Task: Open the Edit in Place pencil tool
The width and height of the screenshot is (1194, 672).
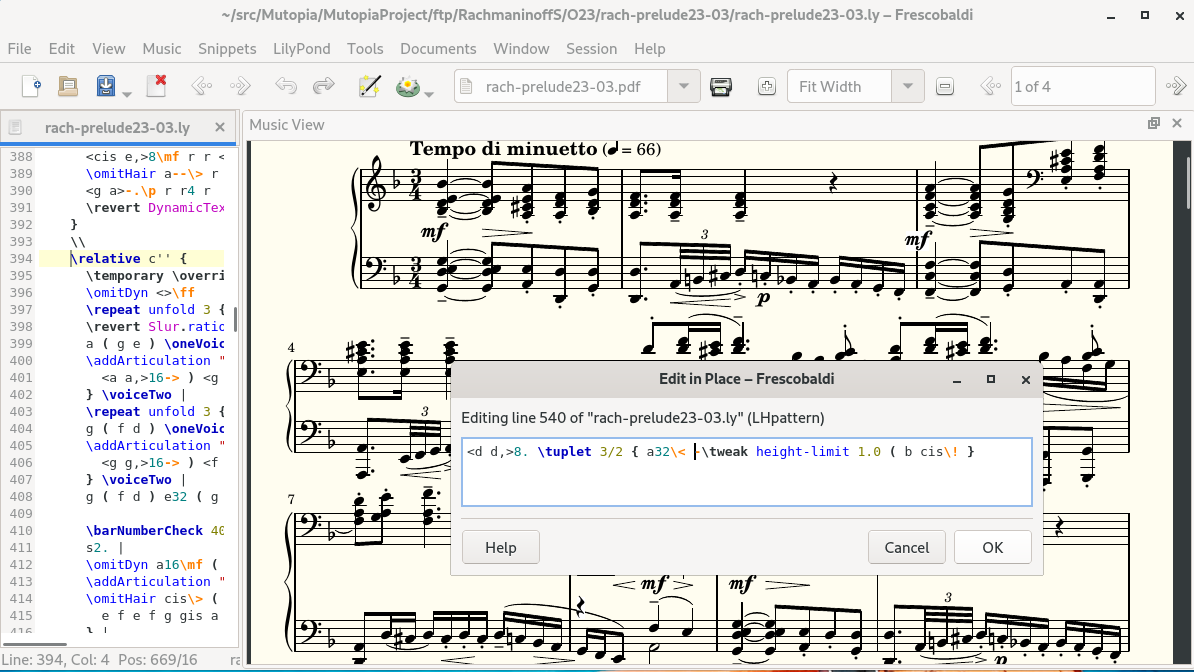Action: [x=370, y=86]
